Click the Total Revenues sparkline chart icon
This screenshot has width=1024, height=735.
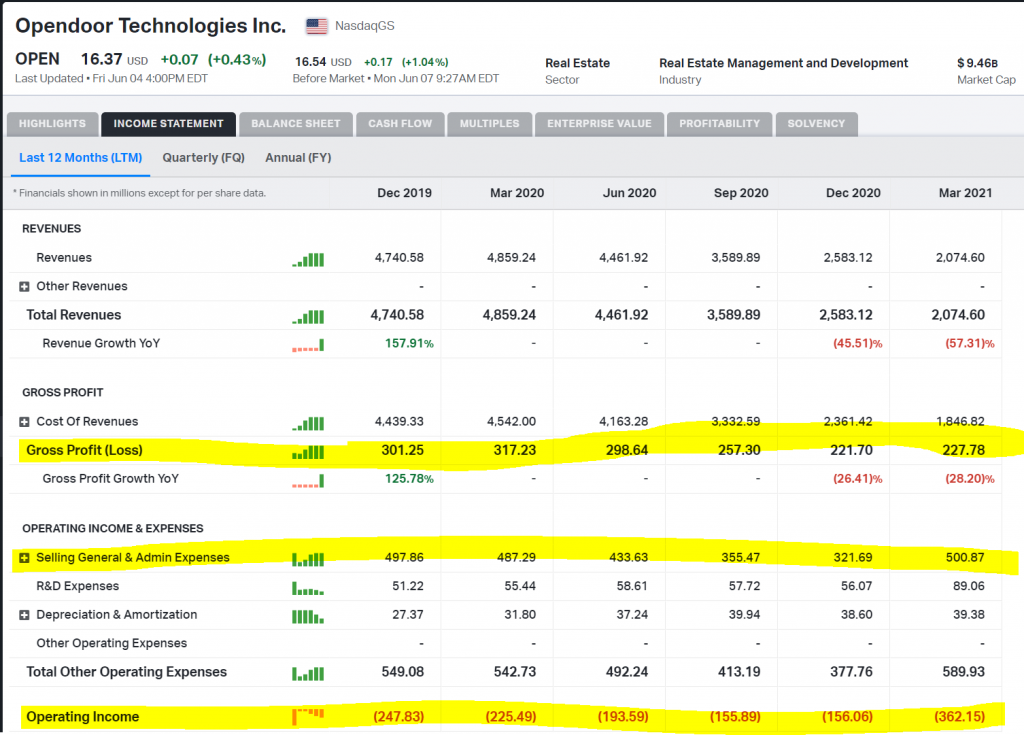308,317
